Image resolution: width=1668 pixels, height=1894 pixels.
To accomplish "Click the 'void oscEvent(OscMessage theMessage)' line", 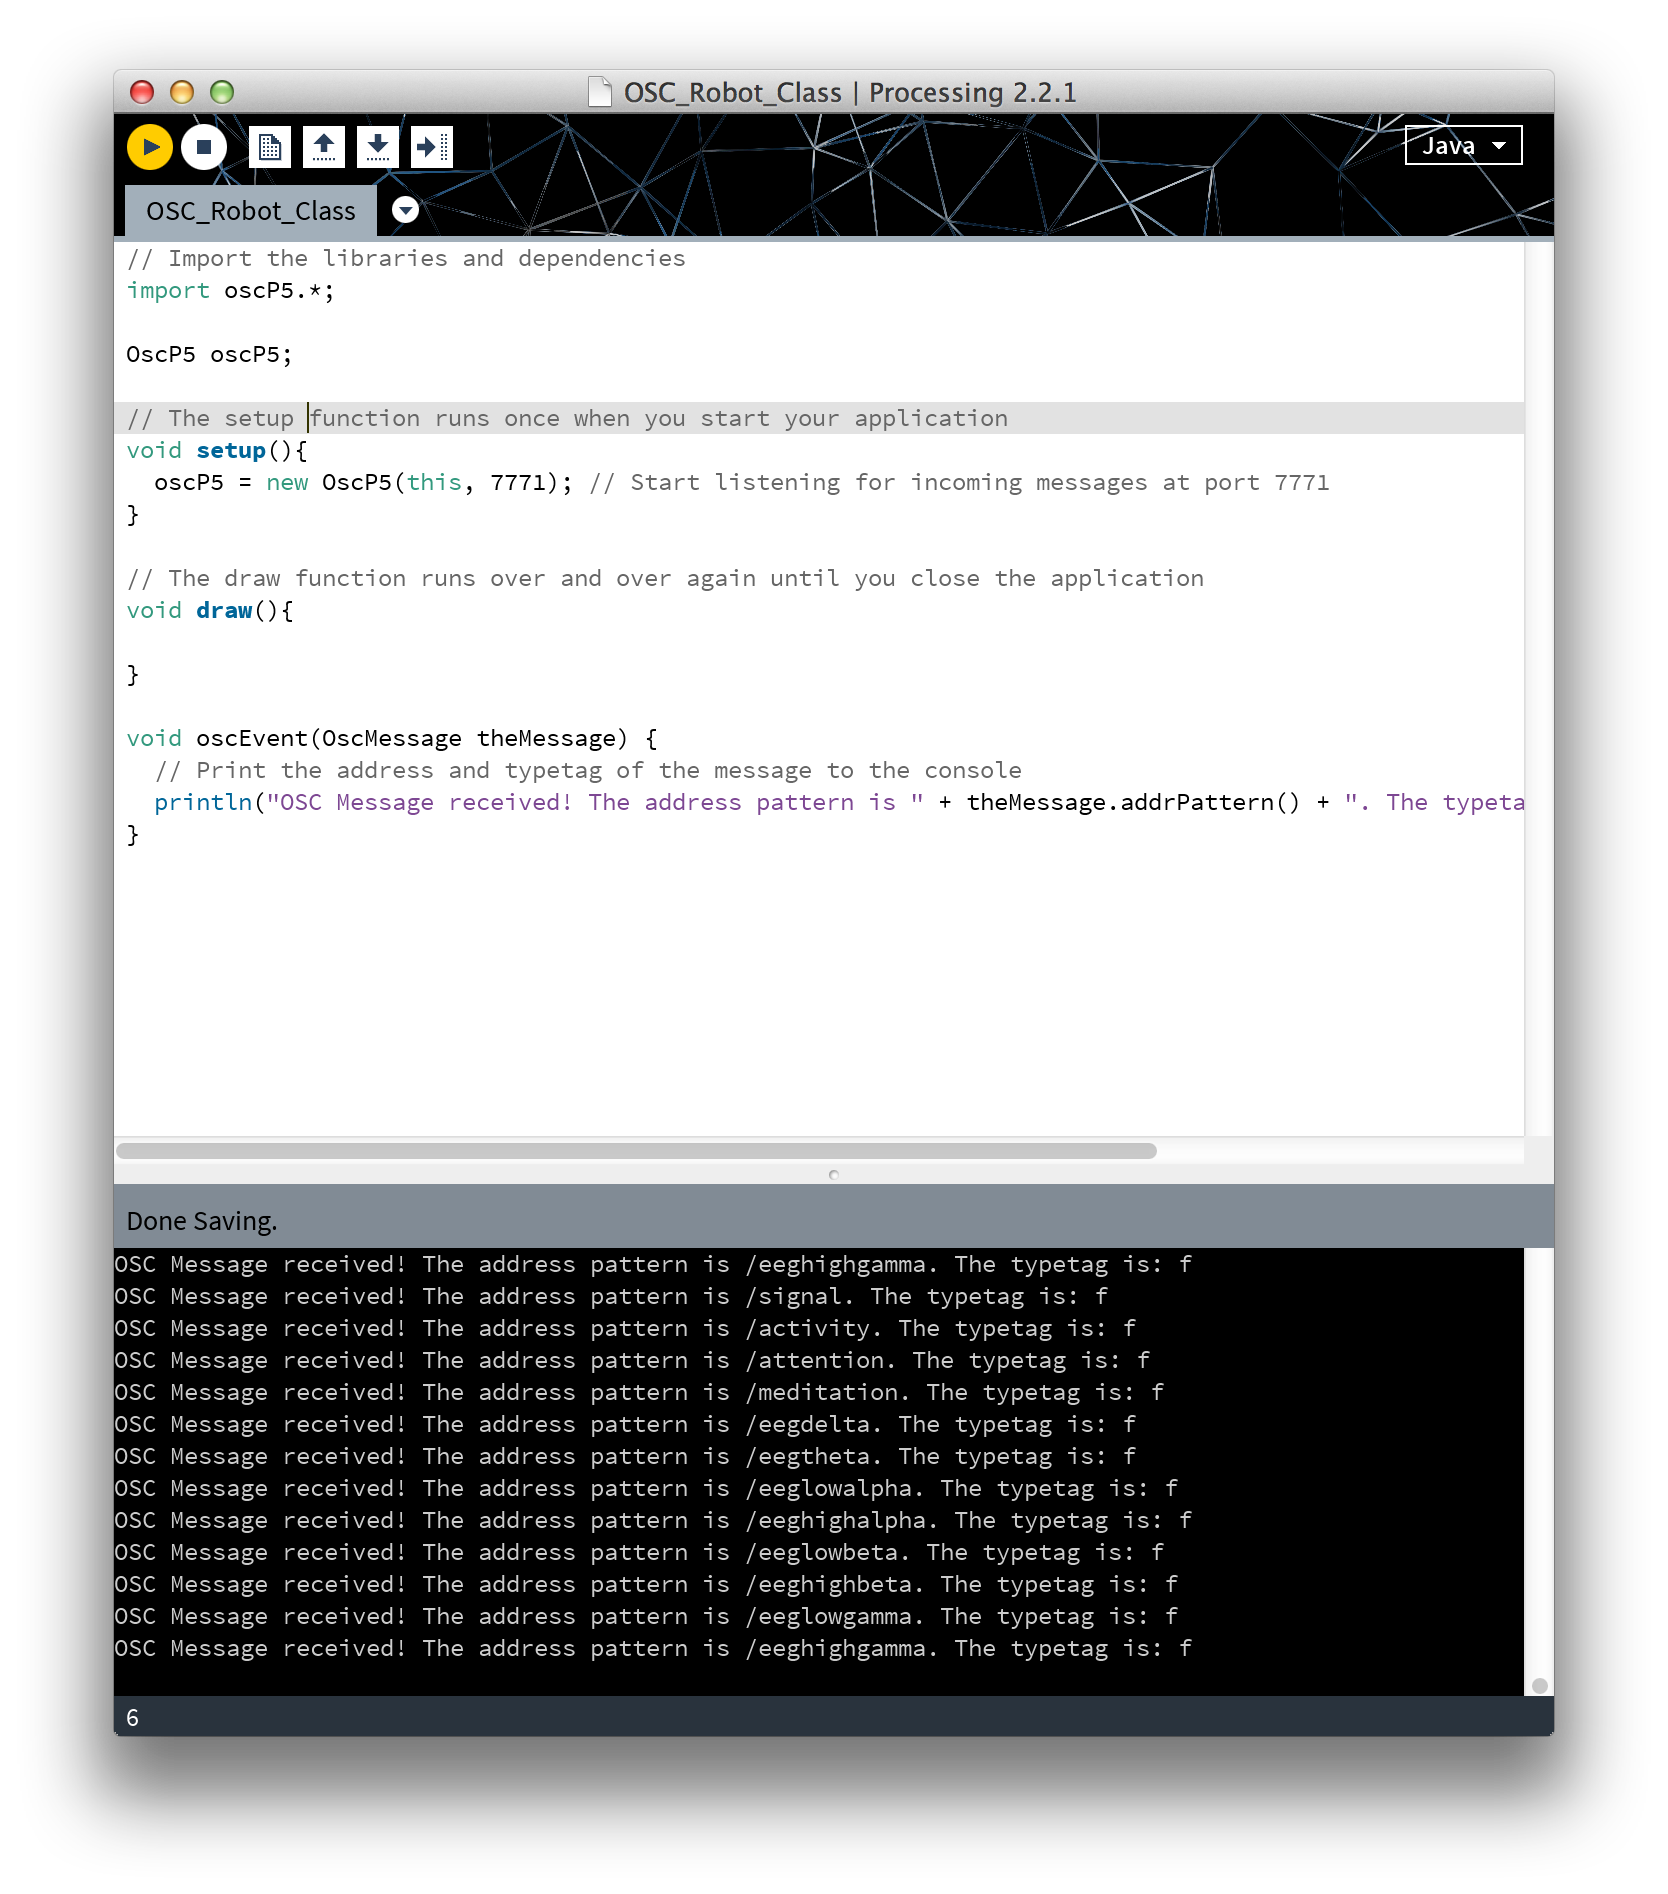I will [x=392, y=738].
